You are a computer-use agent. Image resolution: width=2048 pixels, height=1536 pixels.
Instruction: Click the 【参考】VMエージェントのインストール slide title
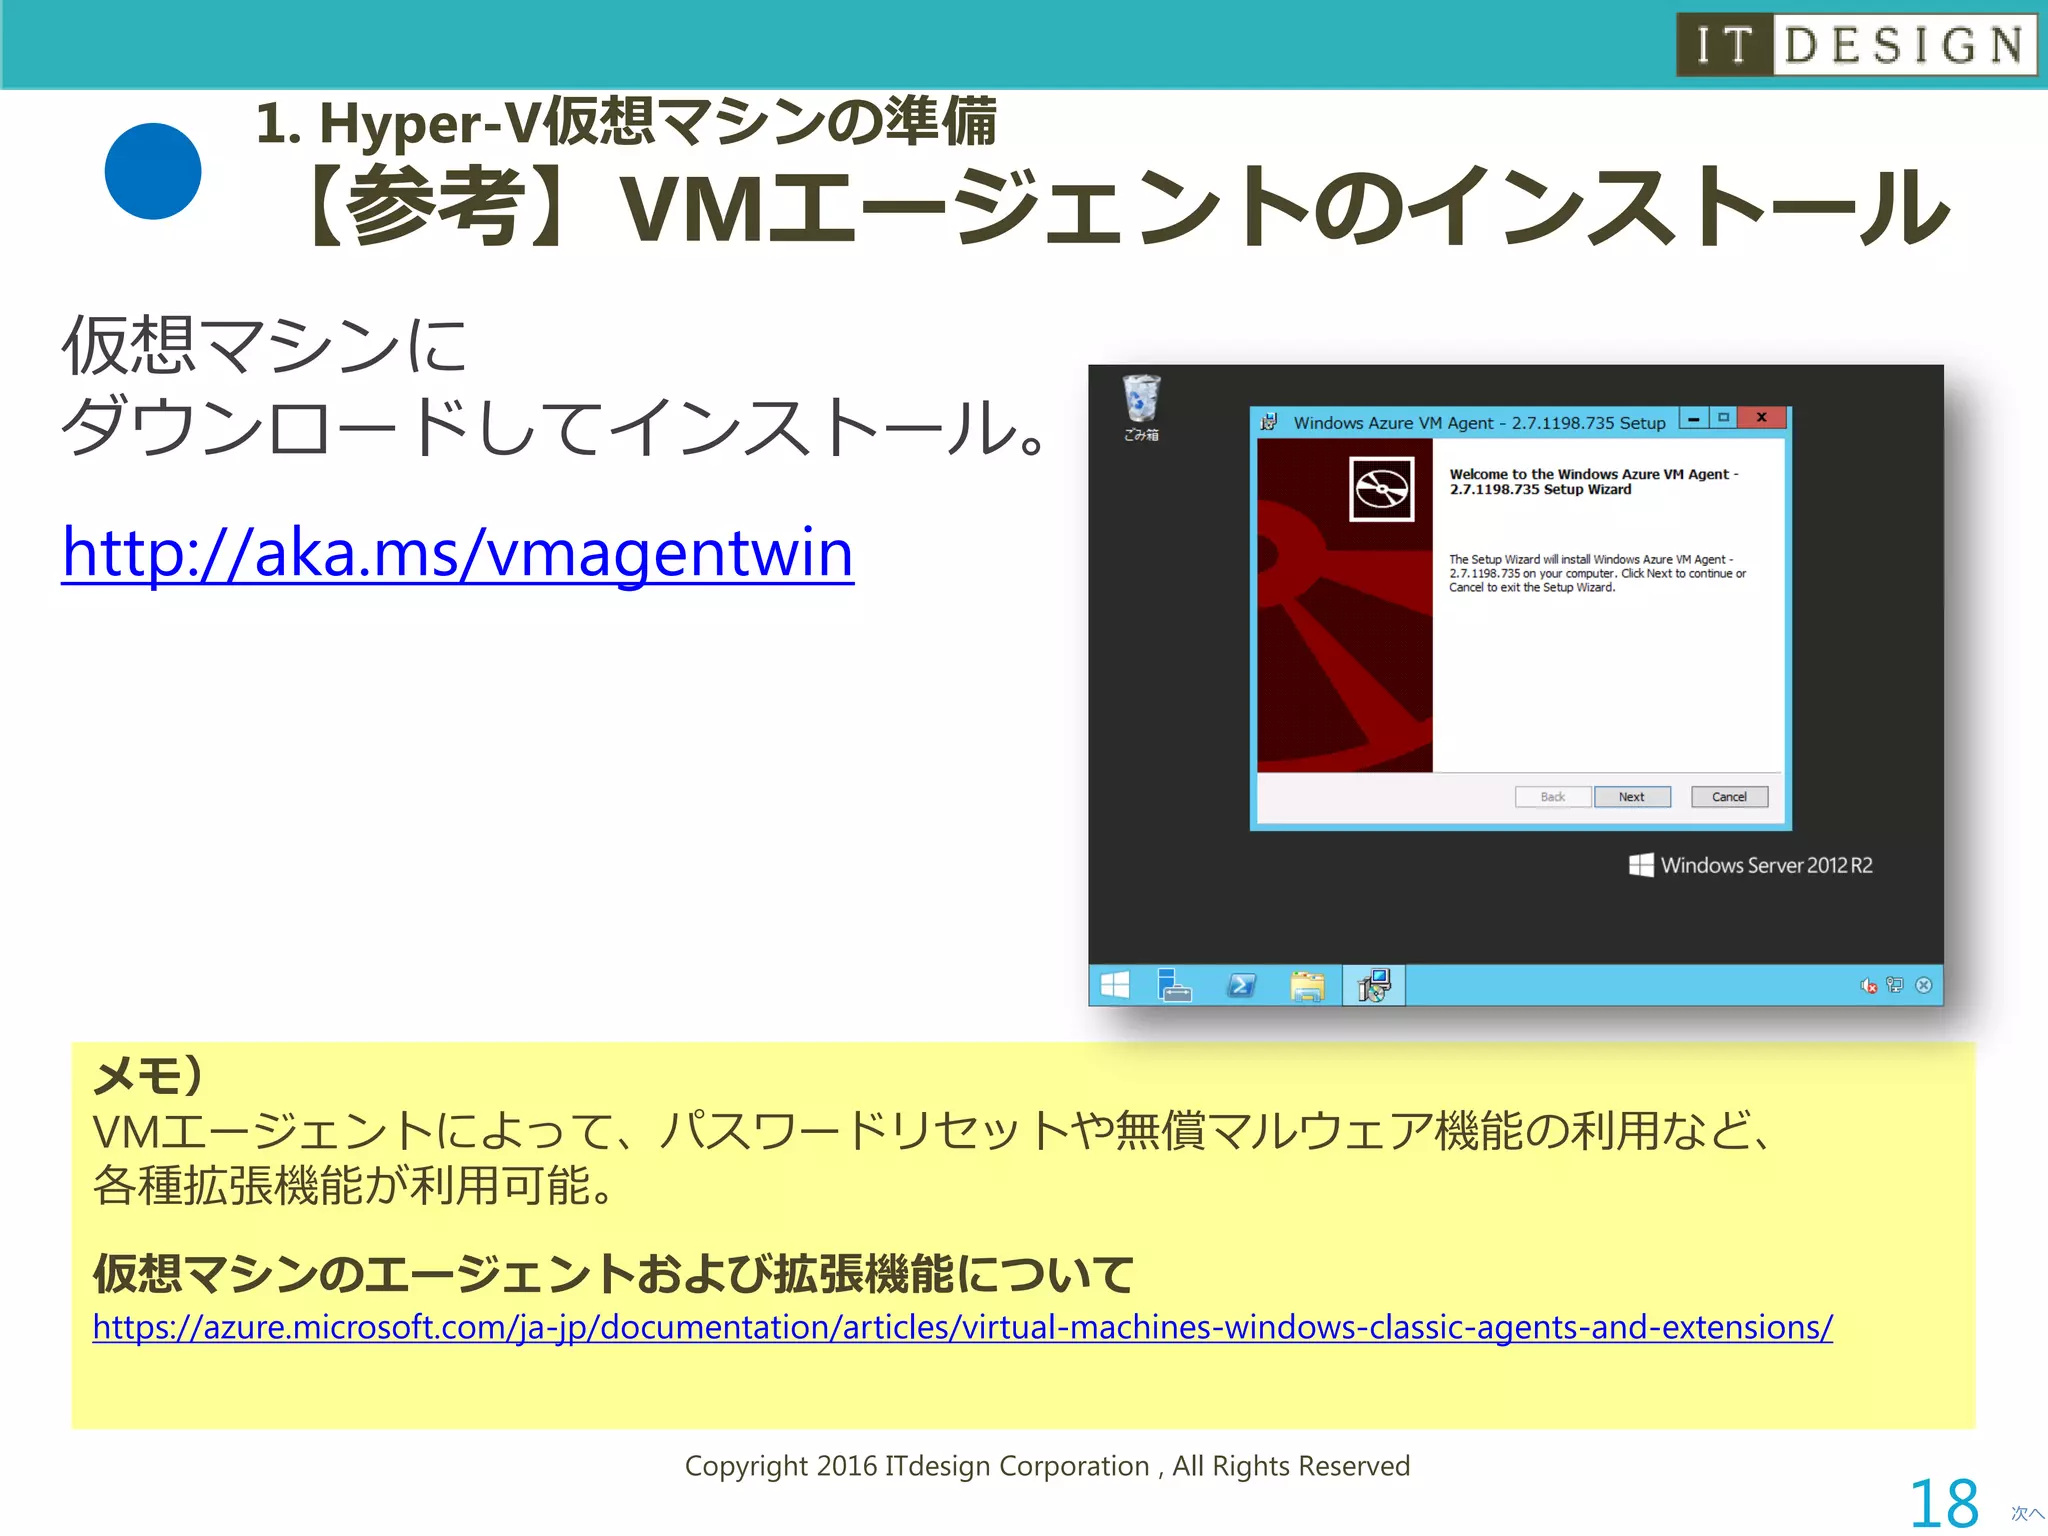coord(1120,208)
